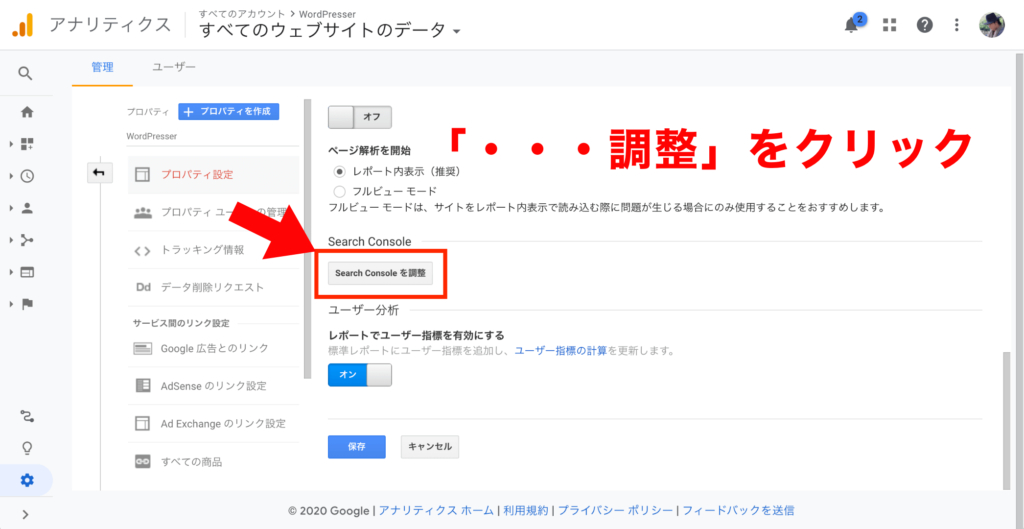This screenshot has width=1024, height=529.
Task: Click the search magnifier icon in sidebar
Action: 26,73
